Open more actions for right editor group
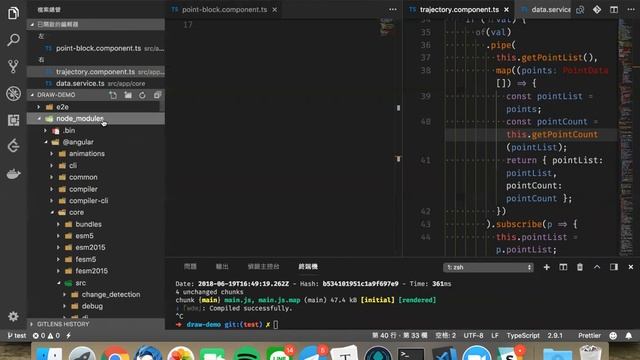640x360 pixels. 631,9
